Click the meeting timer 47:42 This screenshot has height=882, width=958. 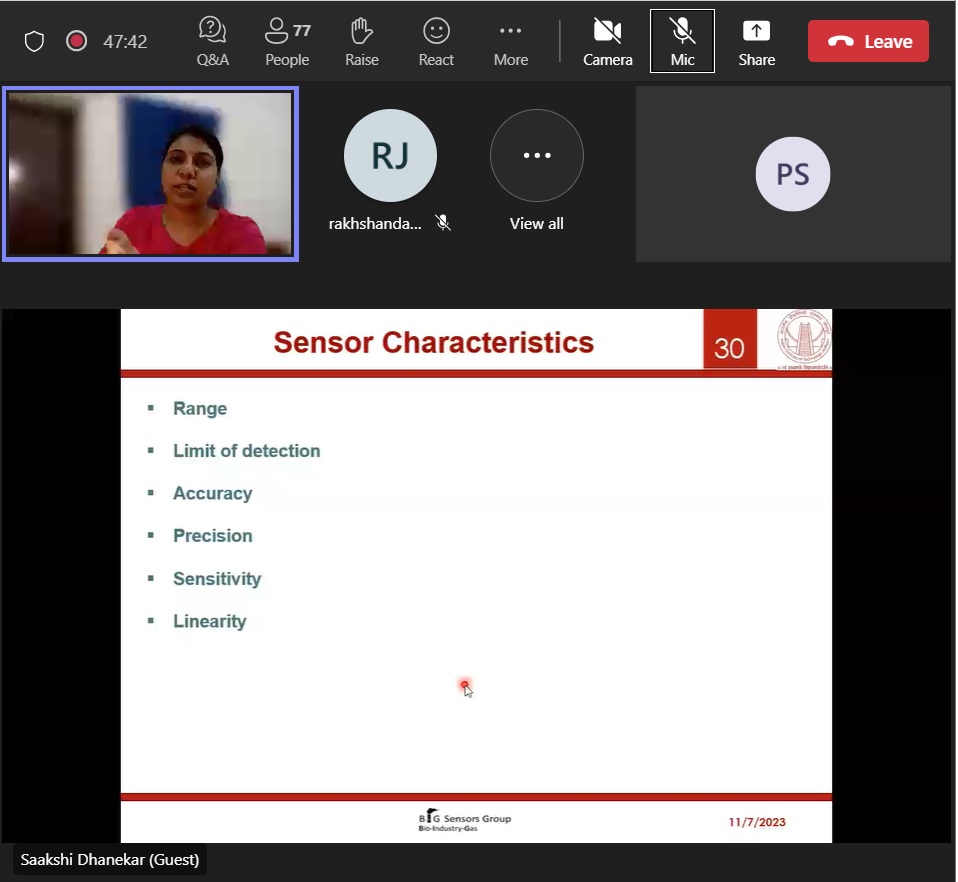[x=125, y=42]
